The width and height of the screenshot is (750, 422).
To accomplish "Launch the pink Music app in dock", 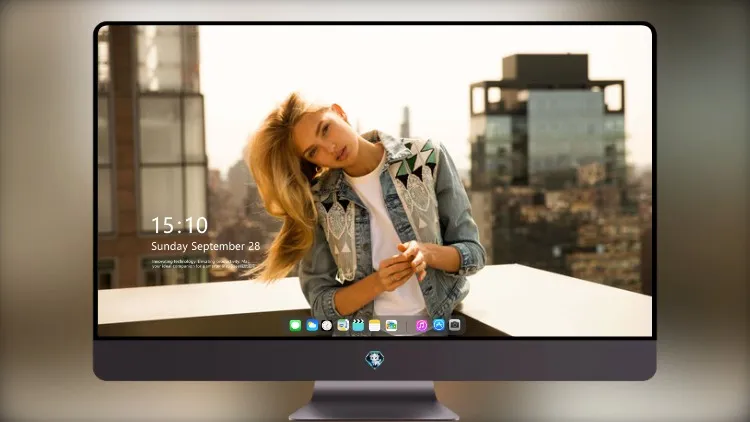I will [x=421, y=325].
